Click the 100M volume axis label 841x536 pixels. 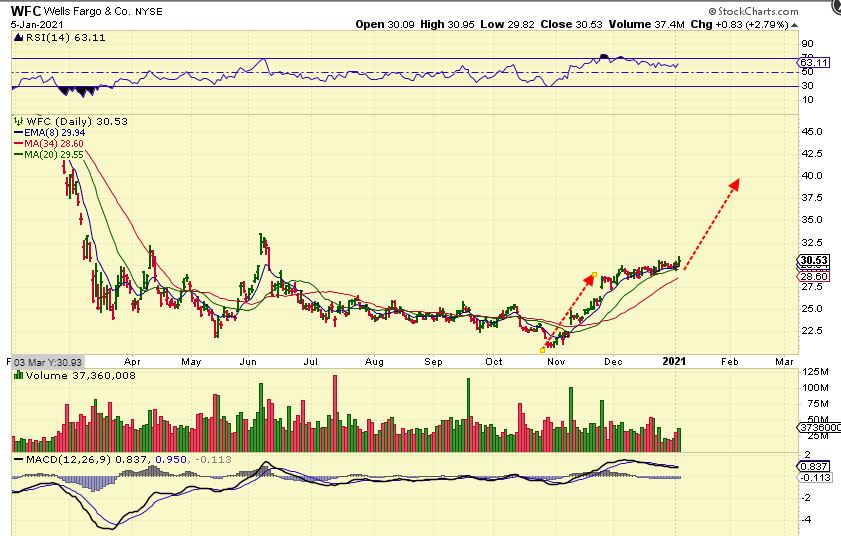pyautogui.click(x=815, y=387)
